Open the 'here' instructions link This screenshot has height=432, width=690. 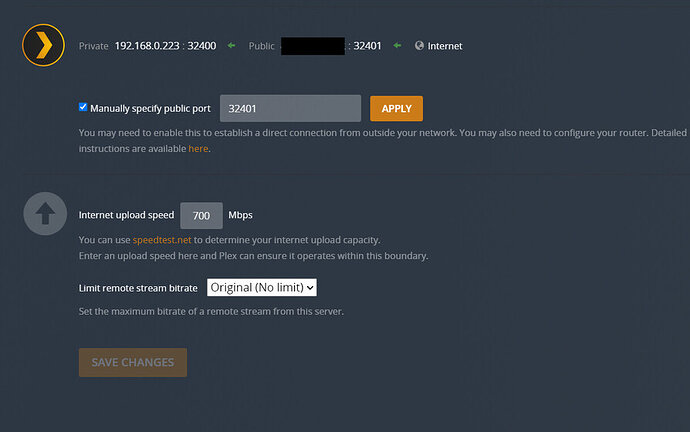(198, 149)
